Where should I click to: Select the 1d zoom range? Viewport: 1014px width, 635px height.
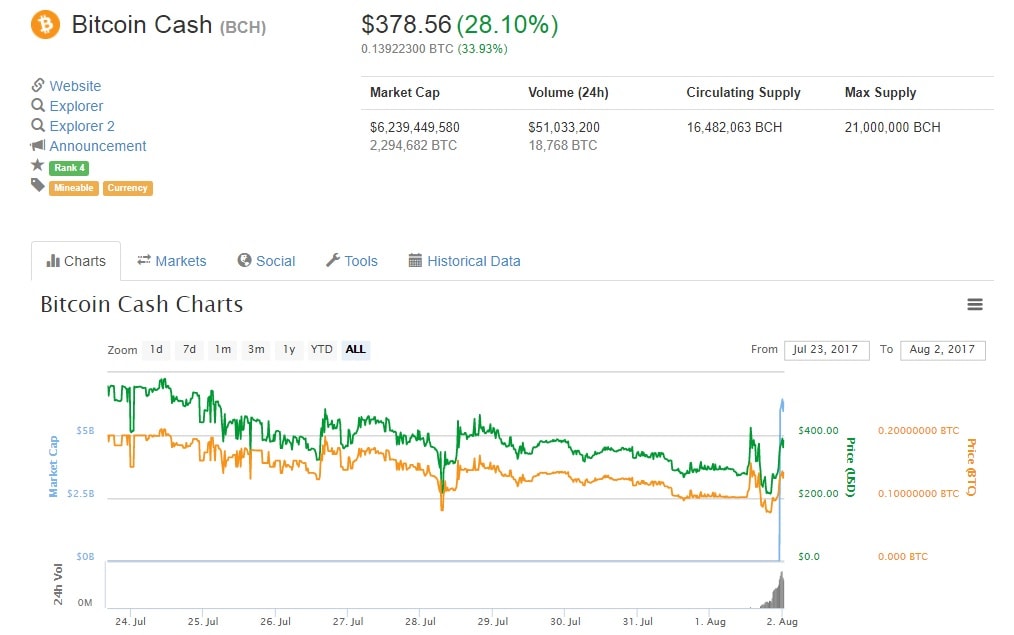(x=156, y=350)
